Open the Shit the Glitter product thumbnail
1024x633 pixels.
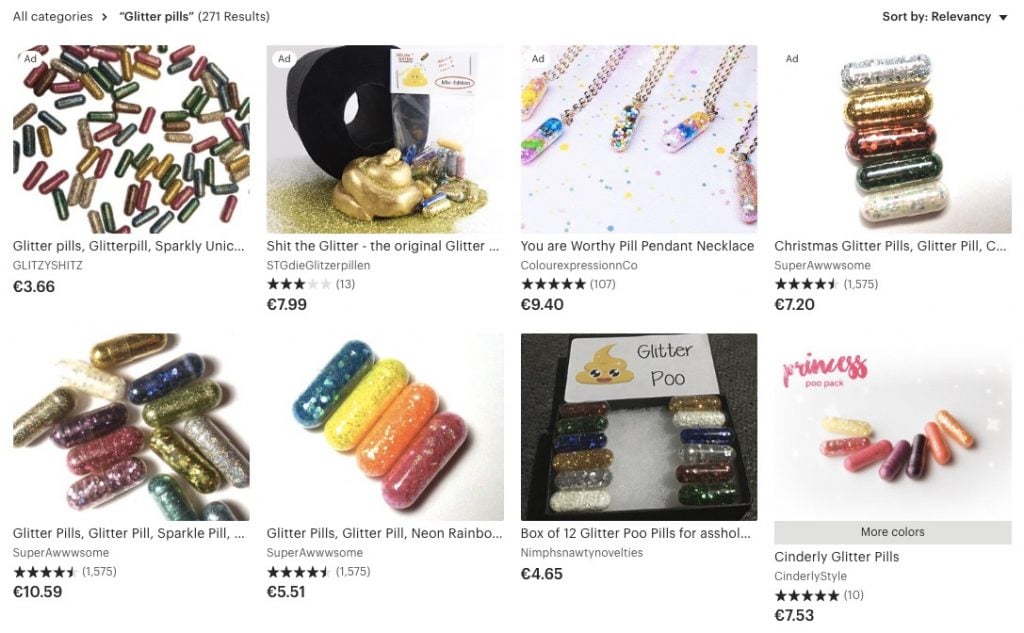point(385,139)
